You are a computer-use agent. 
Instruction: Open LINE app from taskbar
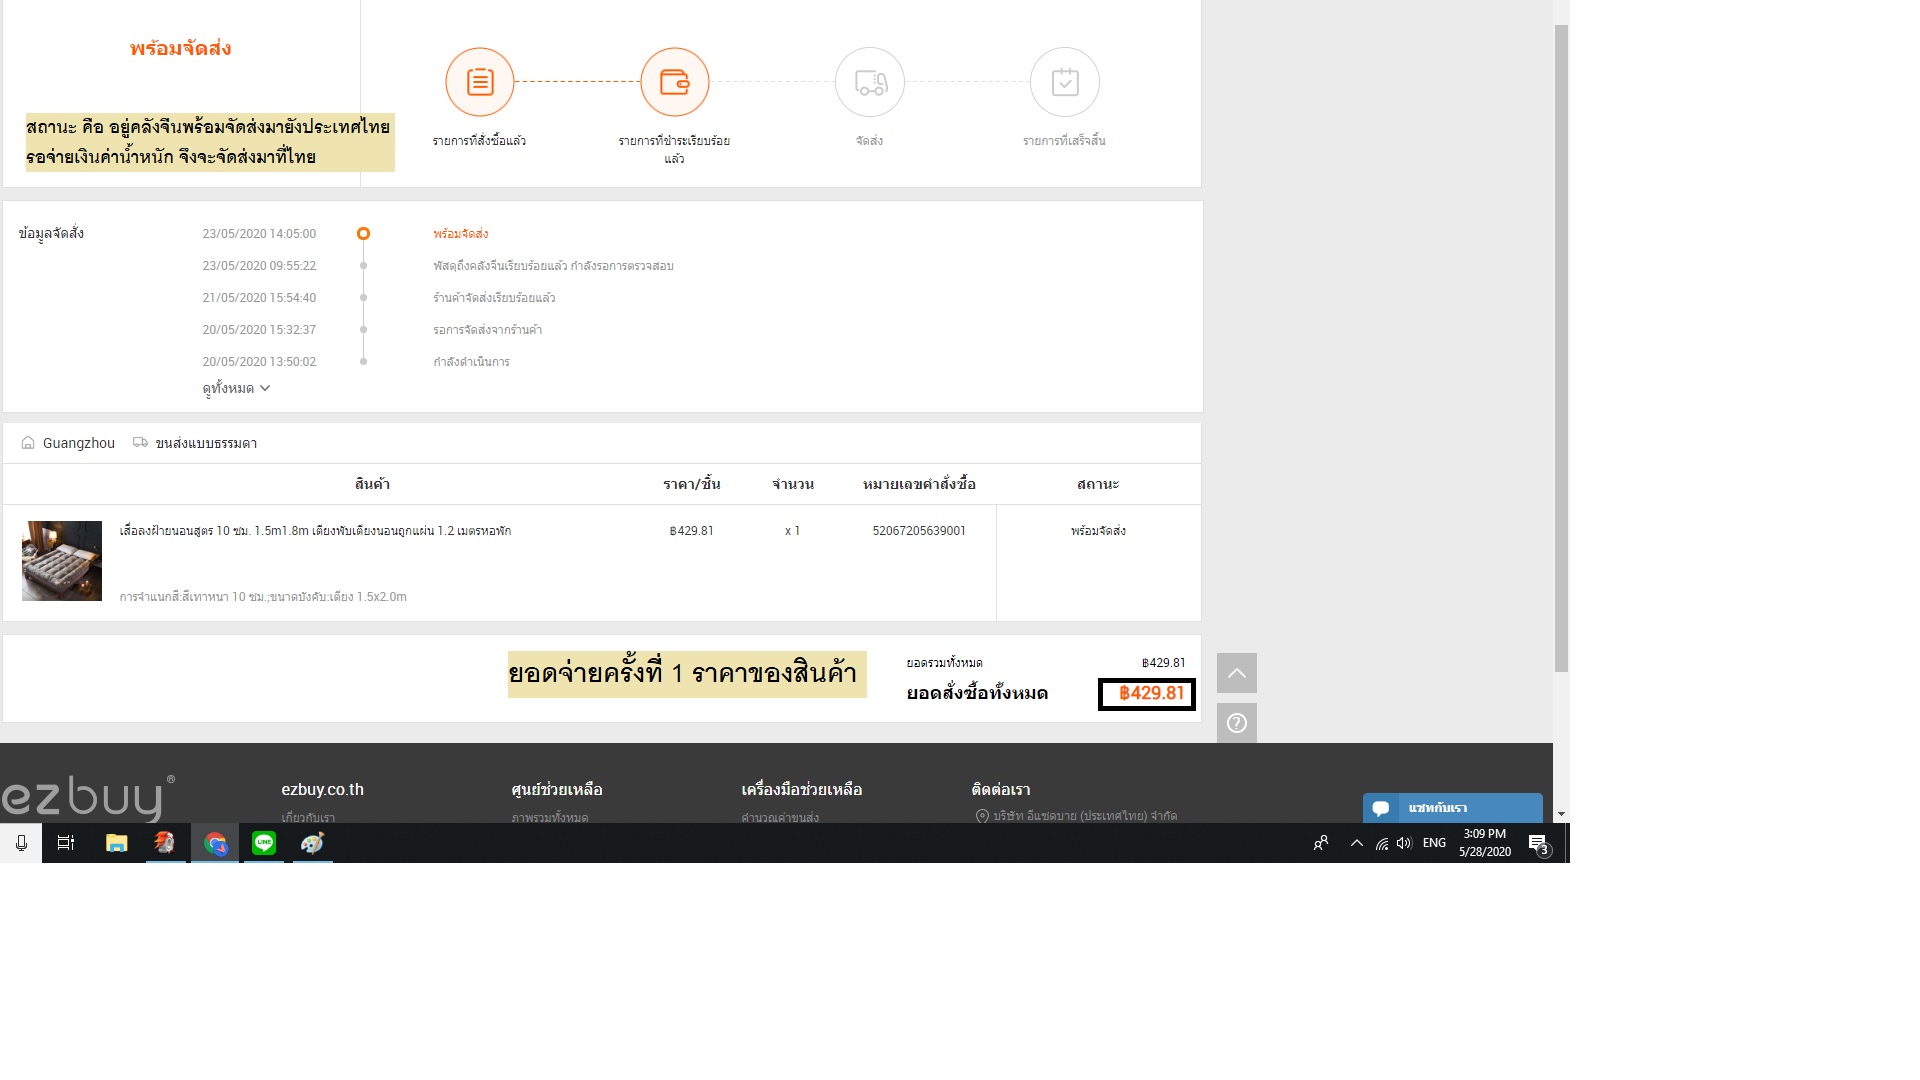coord(264,843)
